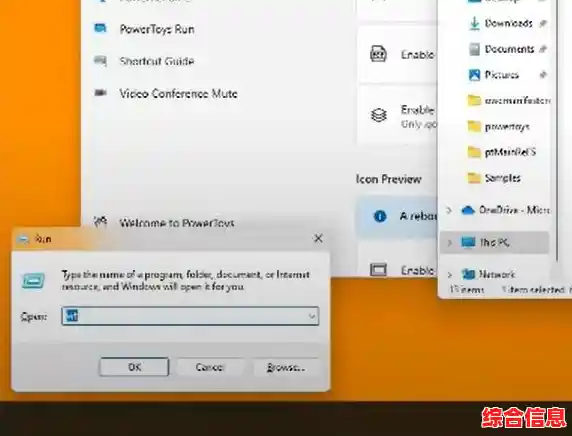Click the blue info icon in reboot notice
This screenshot has width=572, height=436.
point(379,216)
